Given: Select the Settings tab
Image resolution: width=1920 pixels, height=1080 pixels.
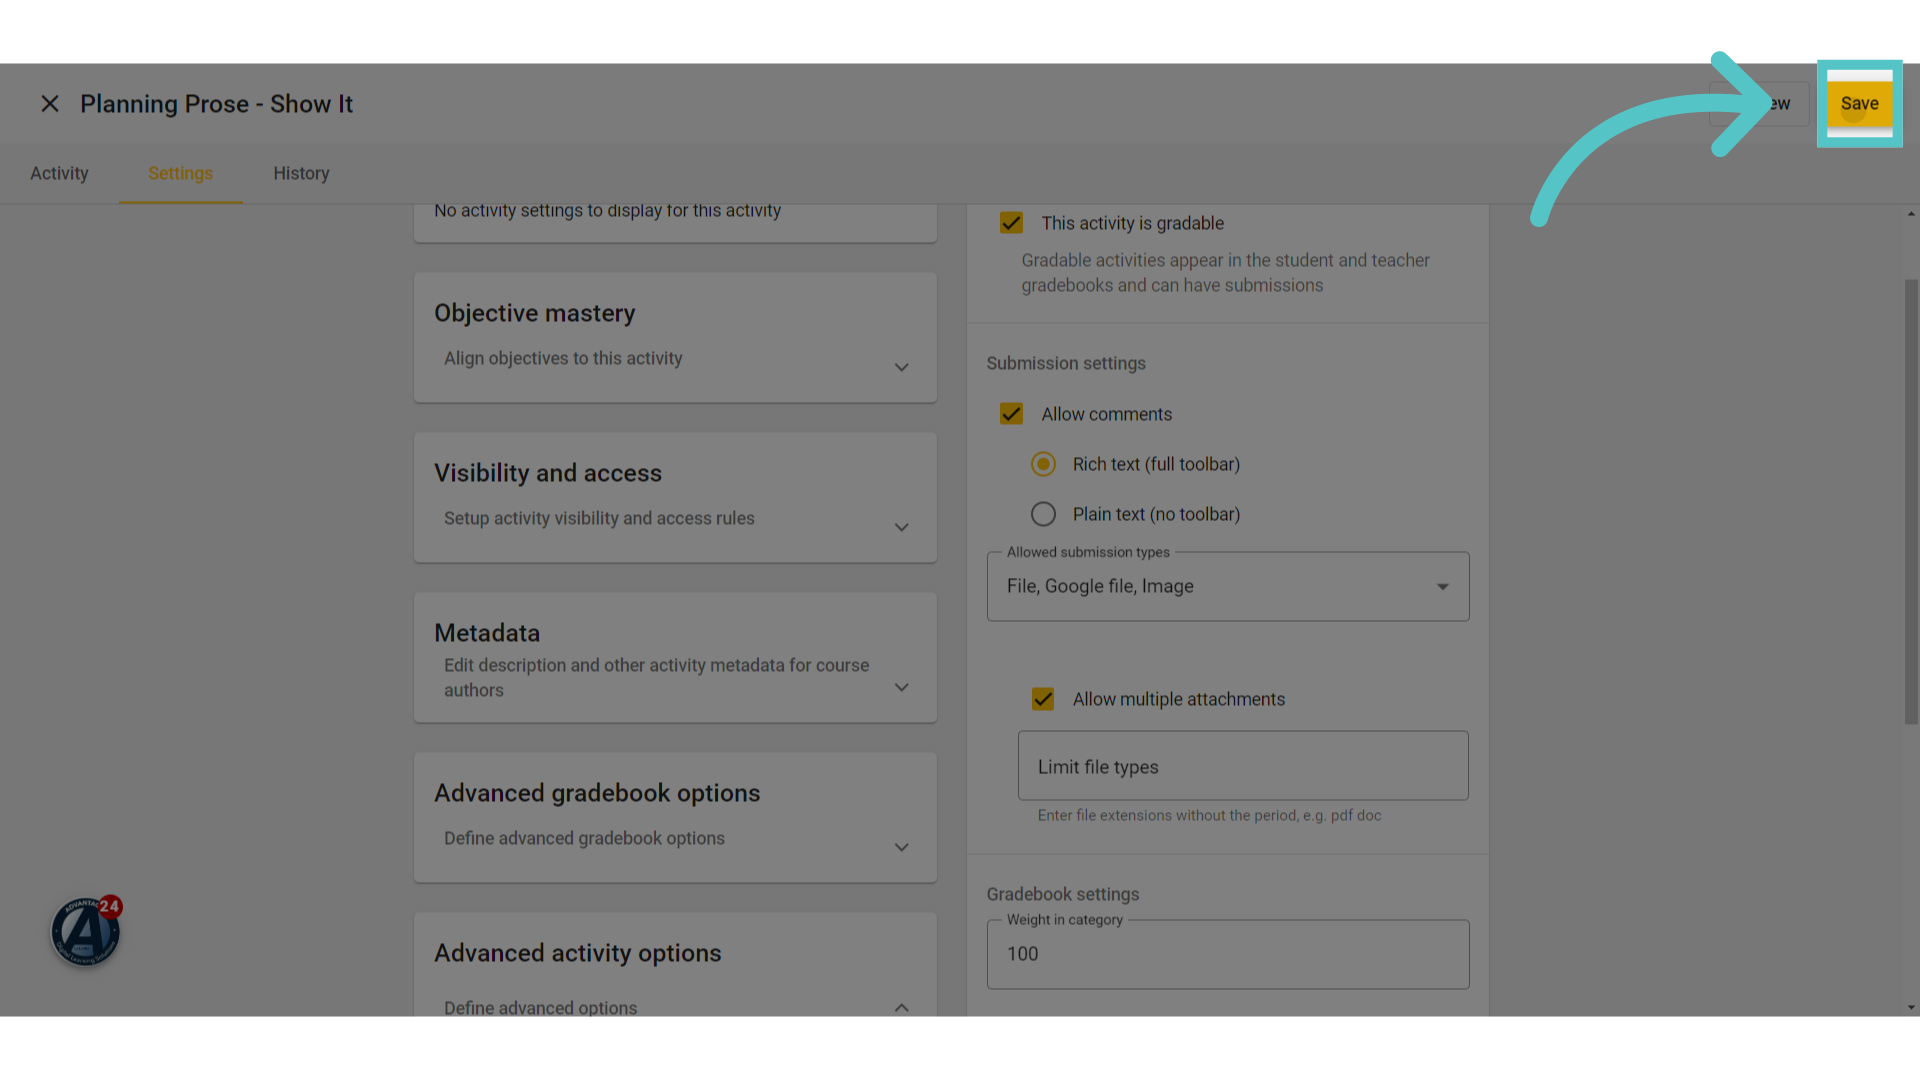Looking at the screenshot, I should pos(180,173).
